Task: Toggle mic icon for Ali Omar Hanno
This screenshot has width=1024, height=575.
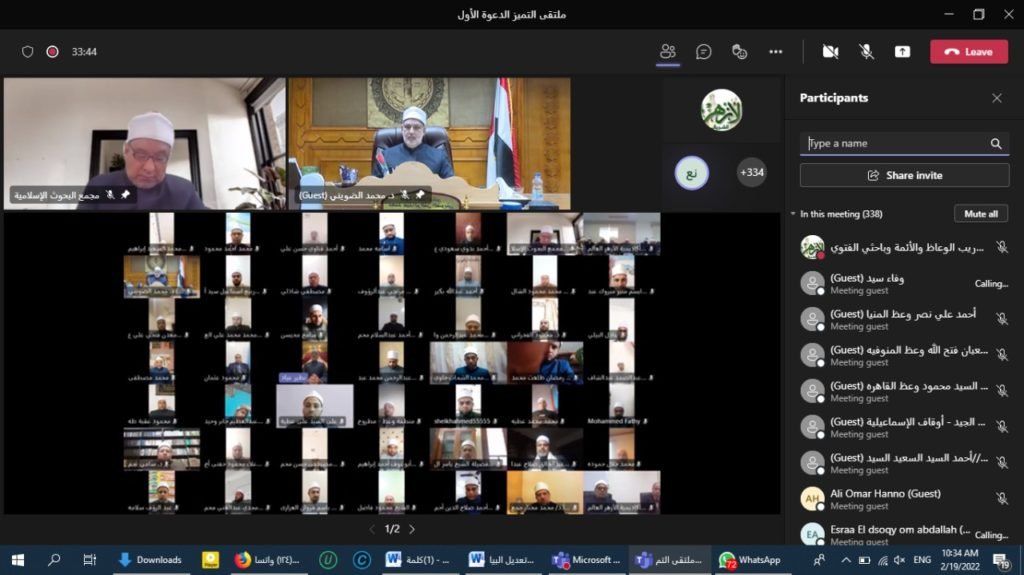Action: coord(1002,498)
